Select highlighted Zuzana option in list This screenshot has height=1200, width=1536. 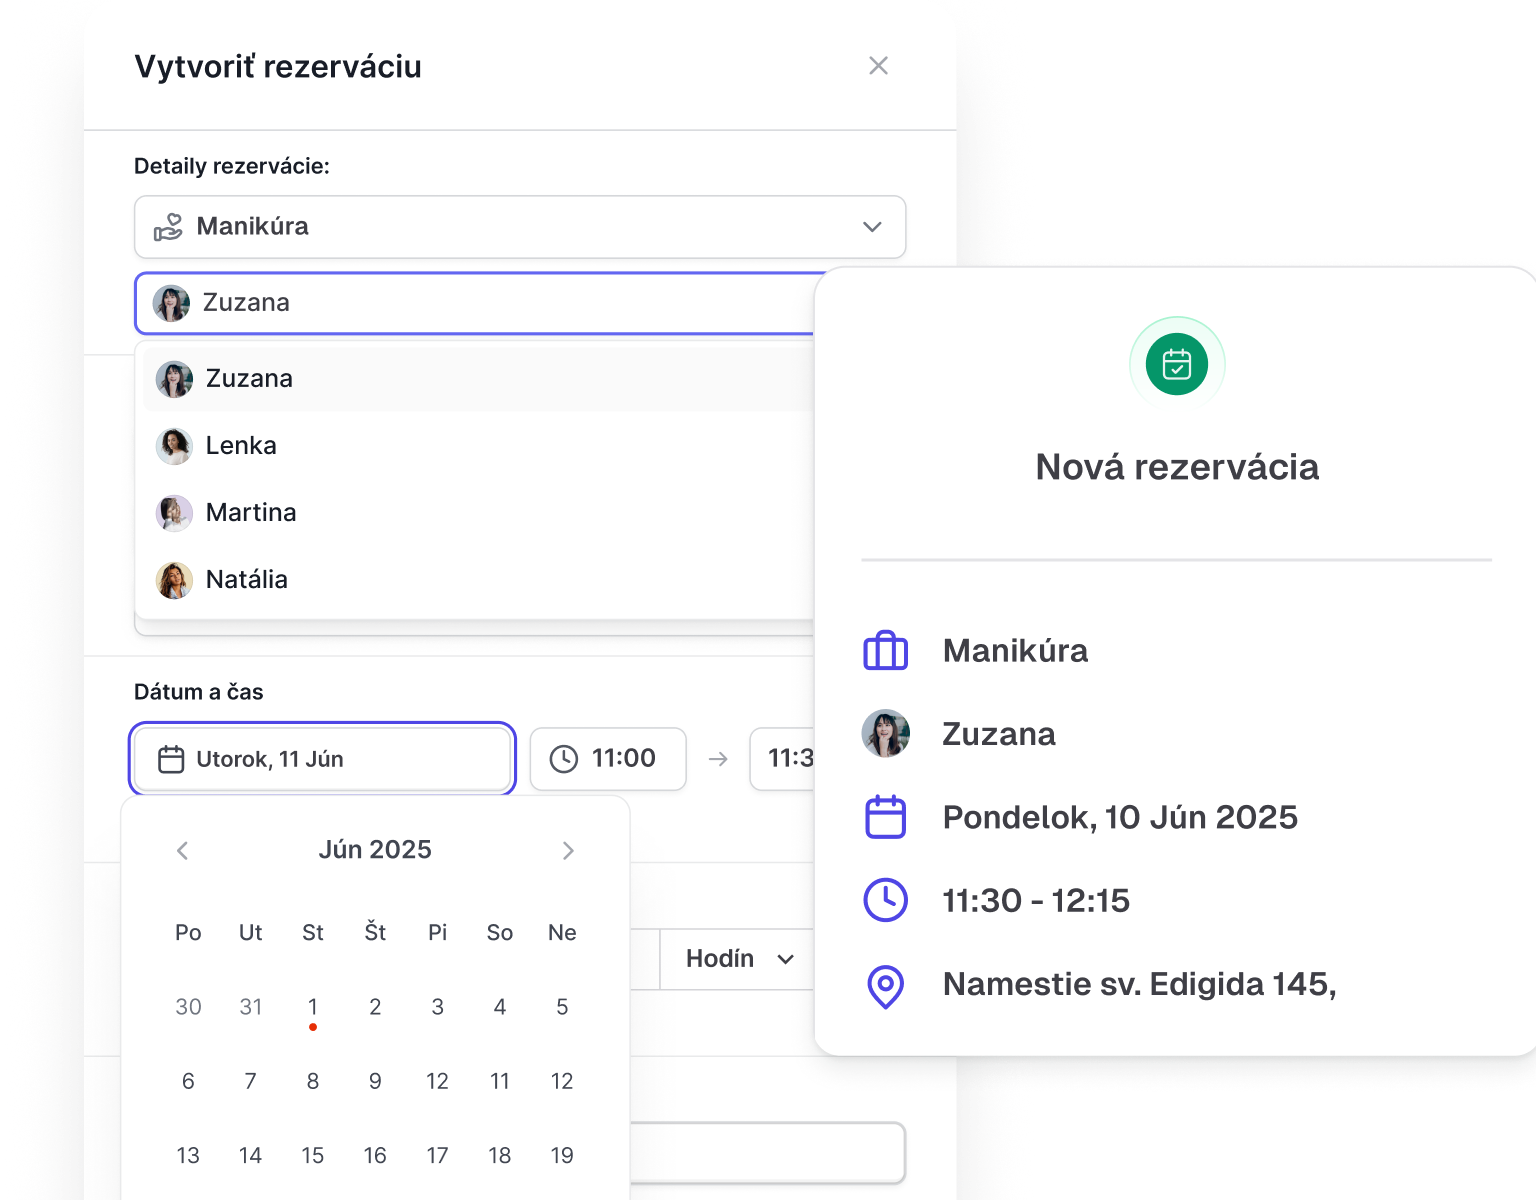(x=249, y=379)
